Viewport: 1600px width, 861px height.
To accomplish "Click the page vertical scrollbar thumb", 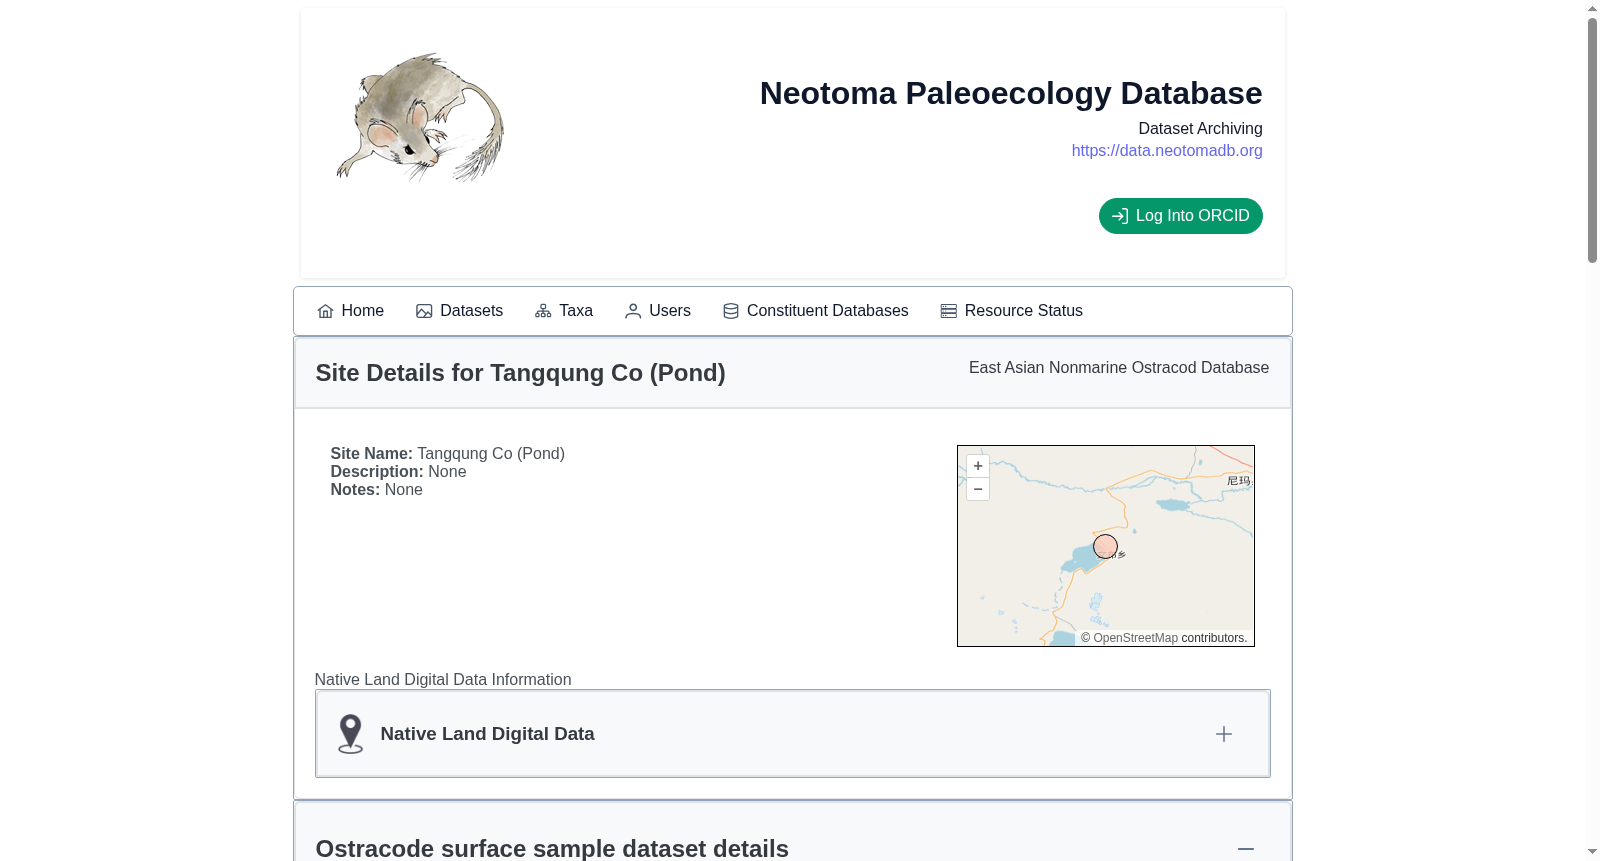I will tap(1593, 140).
